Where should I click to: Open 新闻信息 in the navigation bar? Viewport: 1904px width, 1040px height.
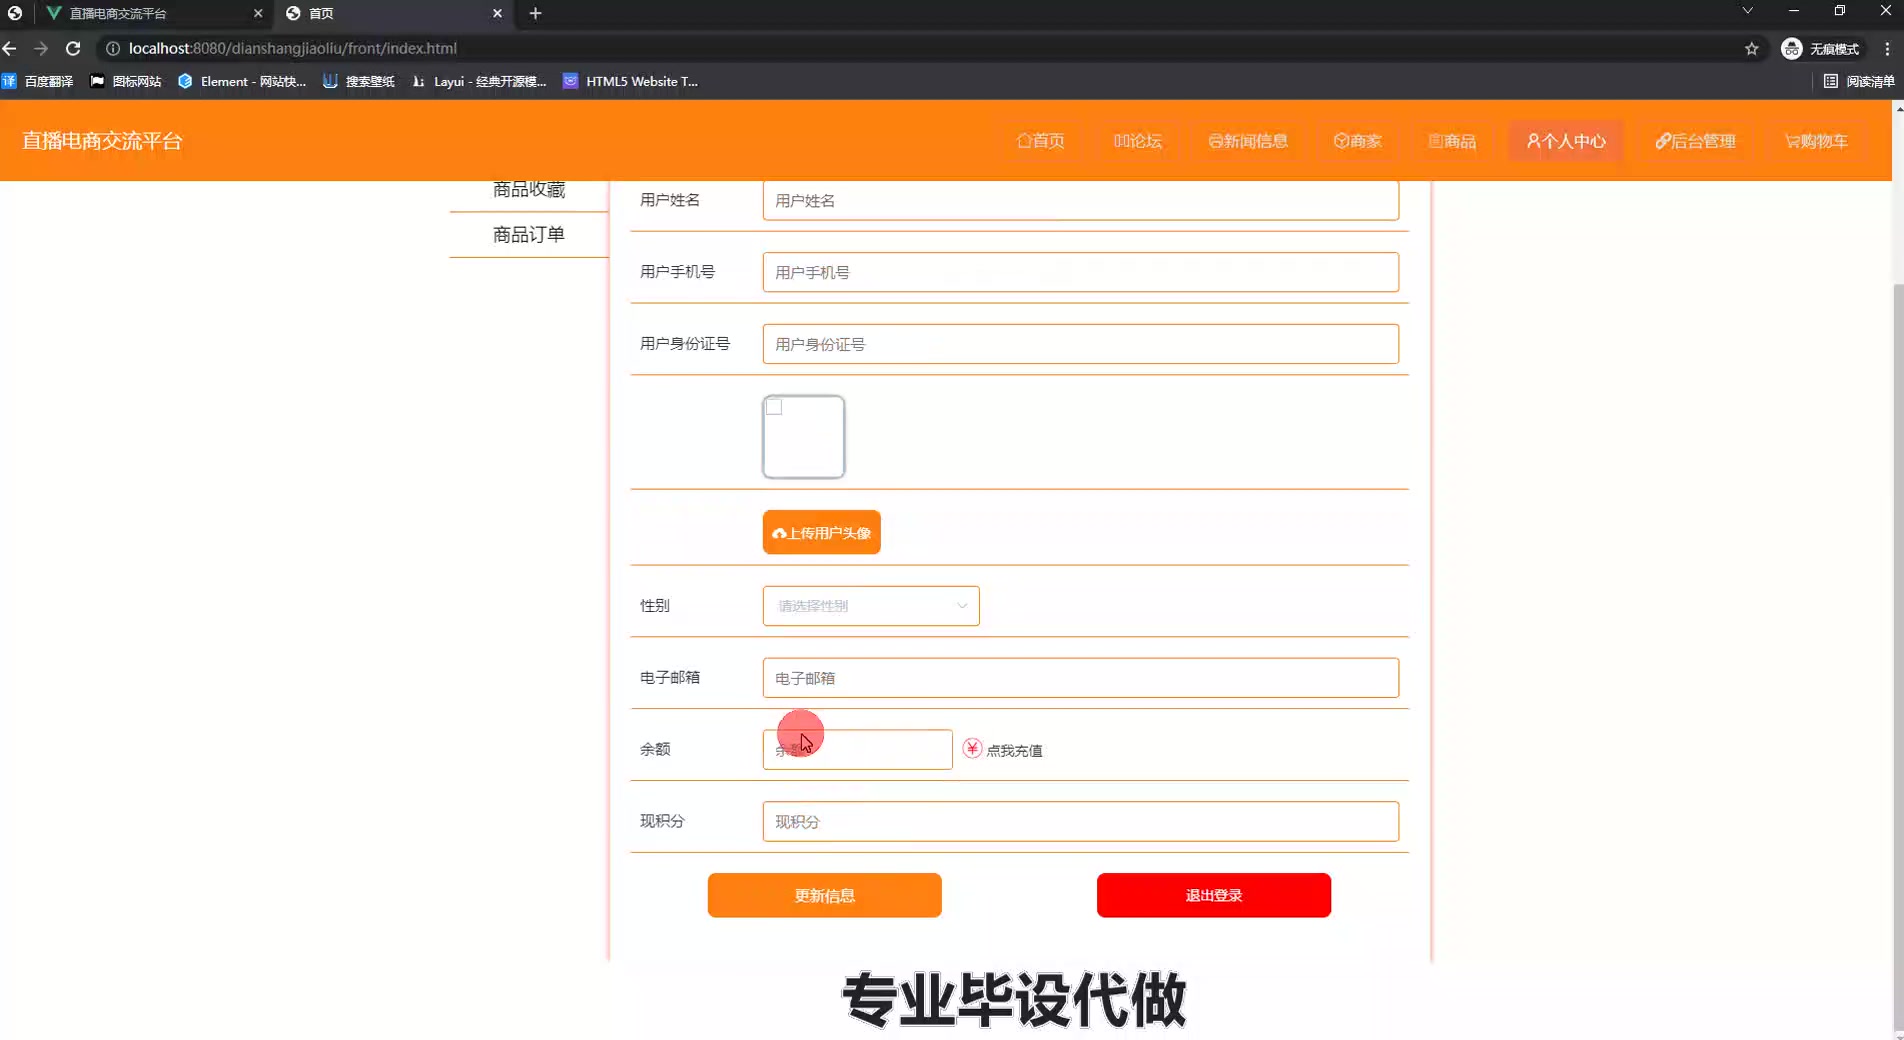[x=1248, y=141]
